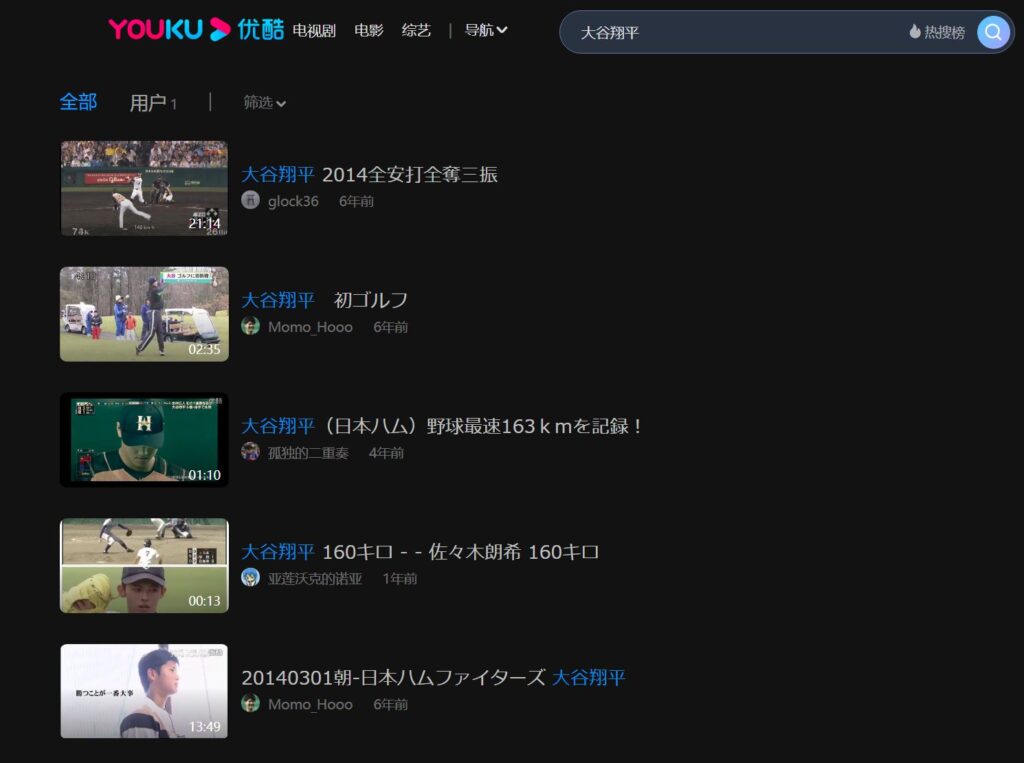Viewport: 1024px width, 763px height.
Task: Open 孤独的二重奏 uploader name
Action: 308,453
